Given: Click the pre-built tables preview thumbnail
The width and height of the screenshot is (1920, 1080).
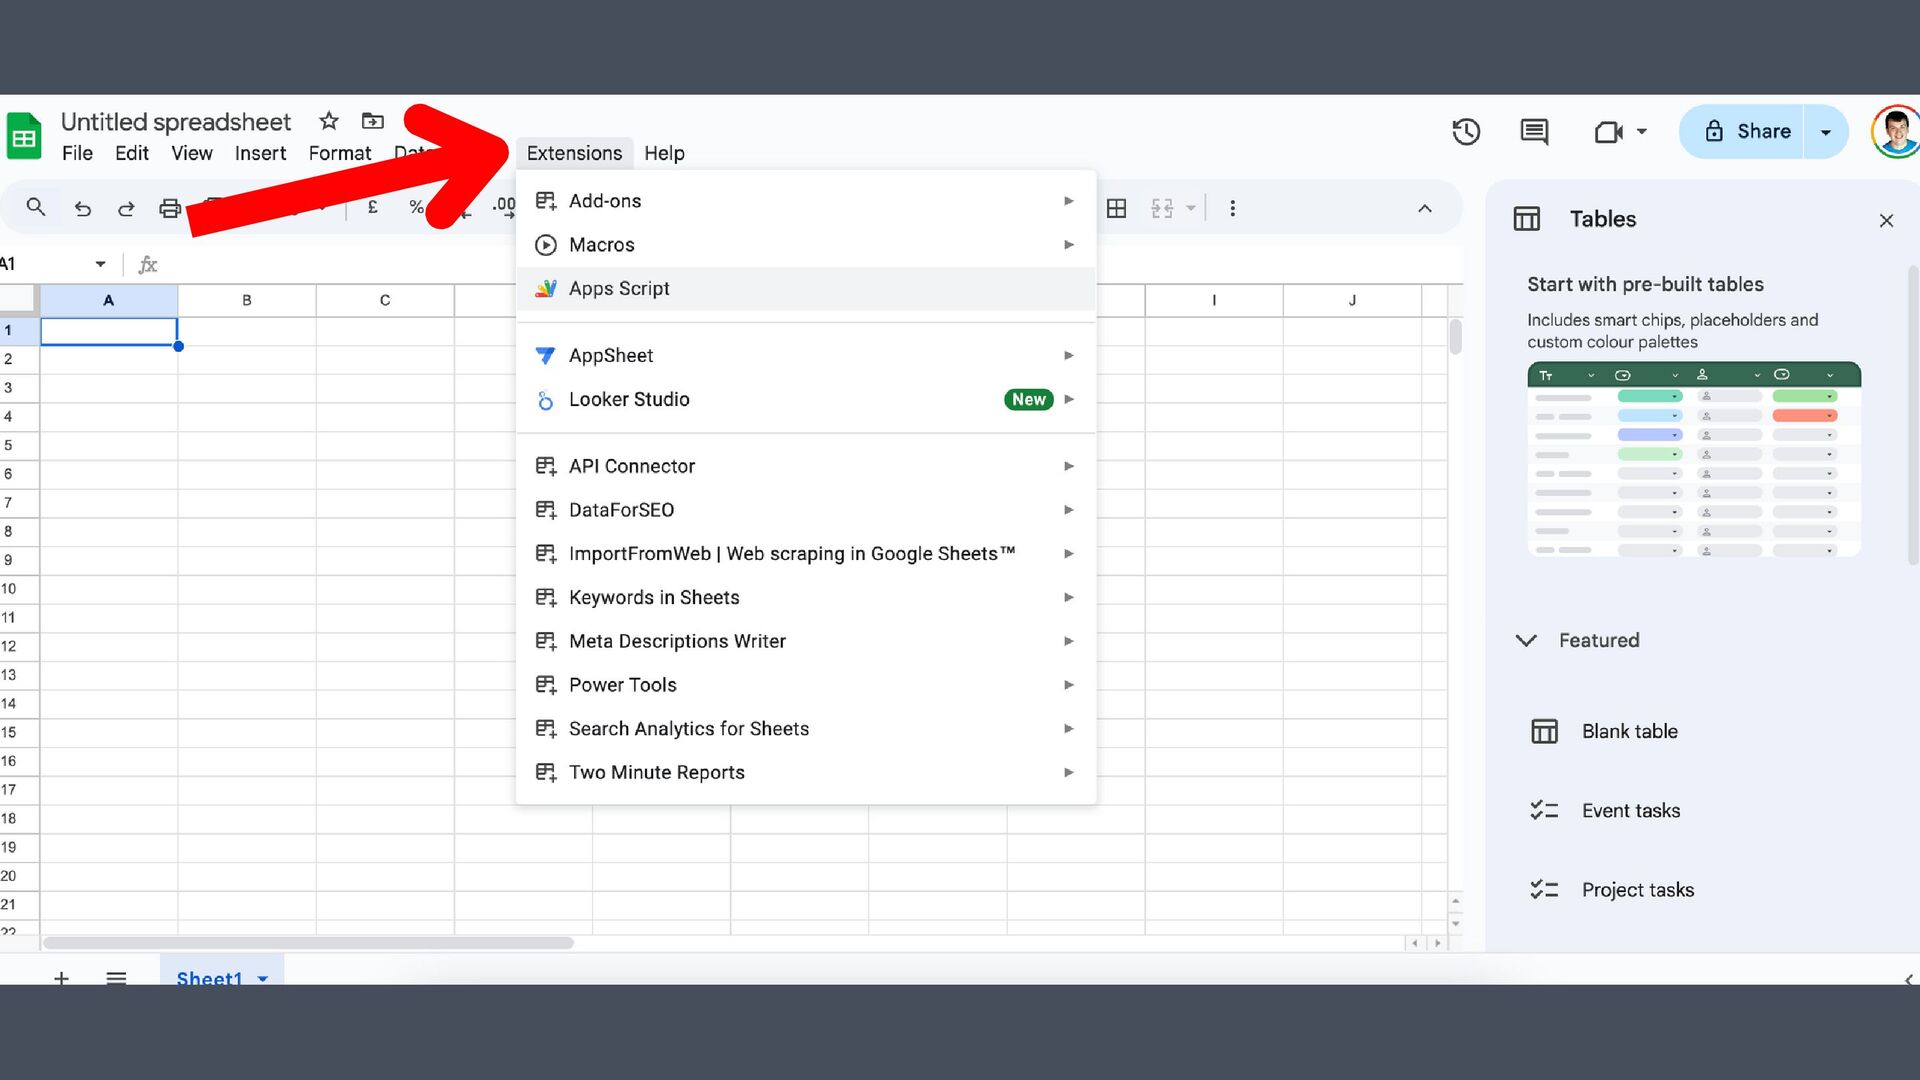Looking at the screenshot, I should tap(1693, 460).
